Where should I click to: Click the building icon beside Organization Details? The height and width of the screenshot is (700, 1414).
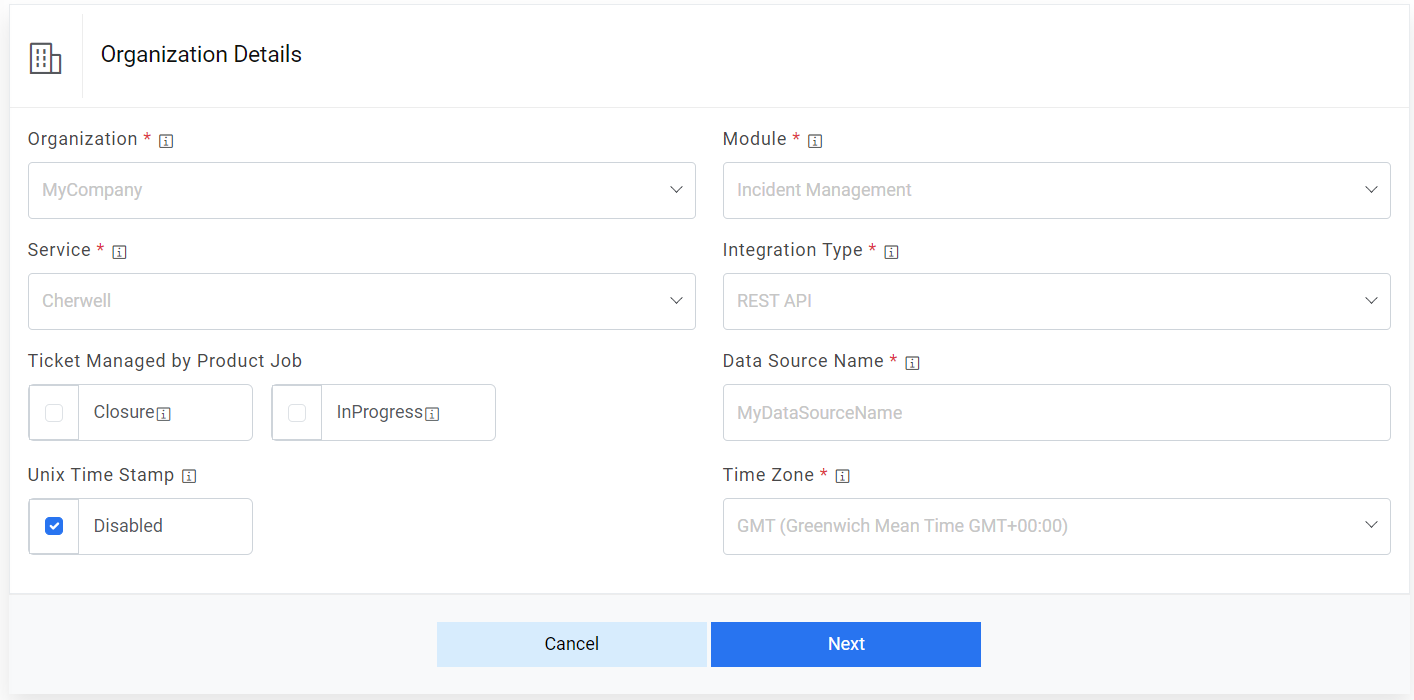pos(45,57)
